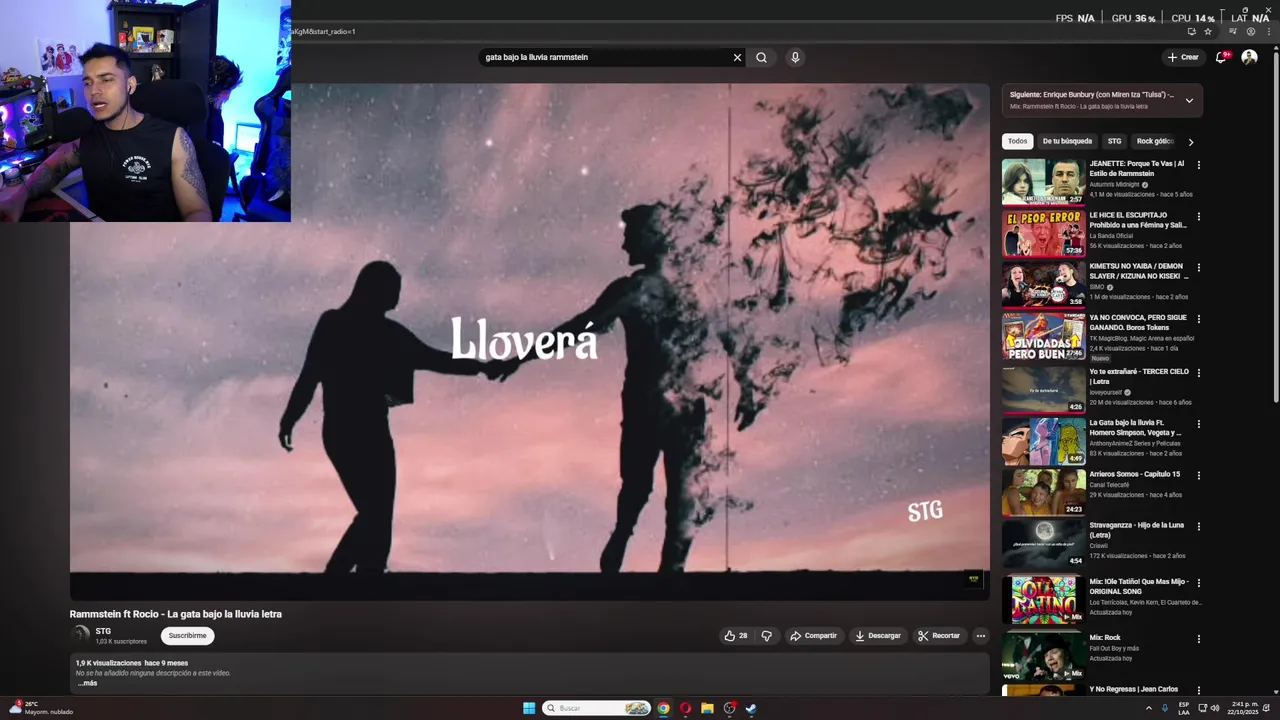Open File Explorer from taskbar
Screen dimensions: 1280x720
pyautogui.click(x=707, y=708)
